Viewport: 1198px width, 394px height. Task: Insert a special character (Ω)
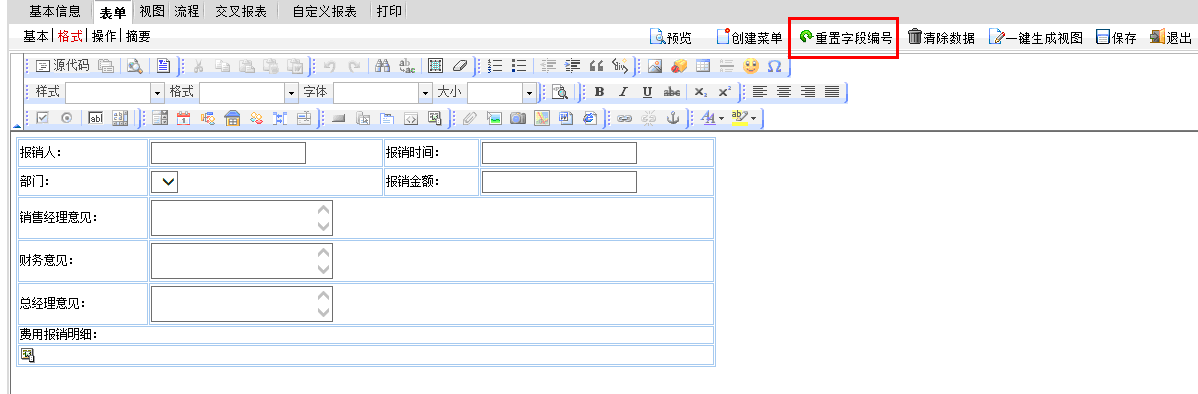[774, 66]
